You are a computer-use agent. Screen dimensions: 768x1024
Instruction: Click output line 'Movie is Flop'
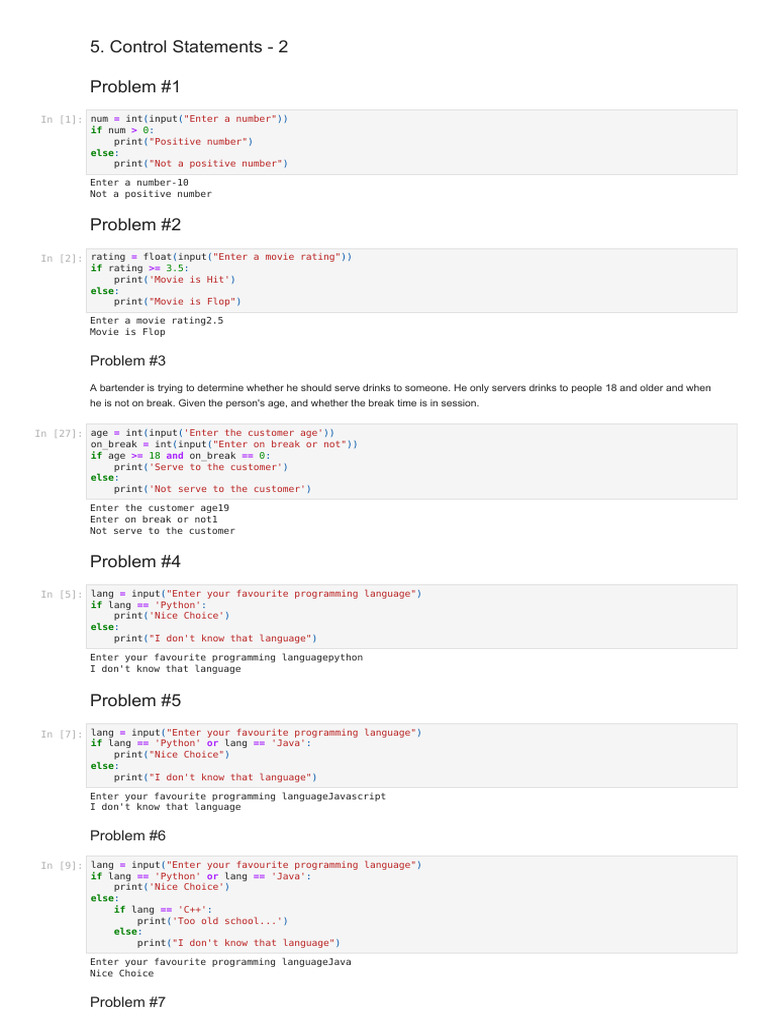pos(128,332)
